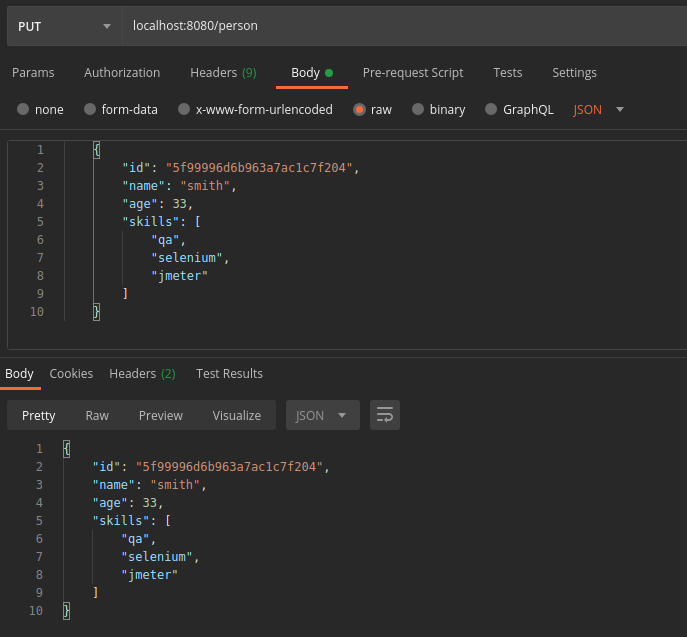Switch to the Params tab
Screen dimensions: 687x637
coord(33,73)
